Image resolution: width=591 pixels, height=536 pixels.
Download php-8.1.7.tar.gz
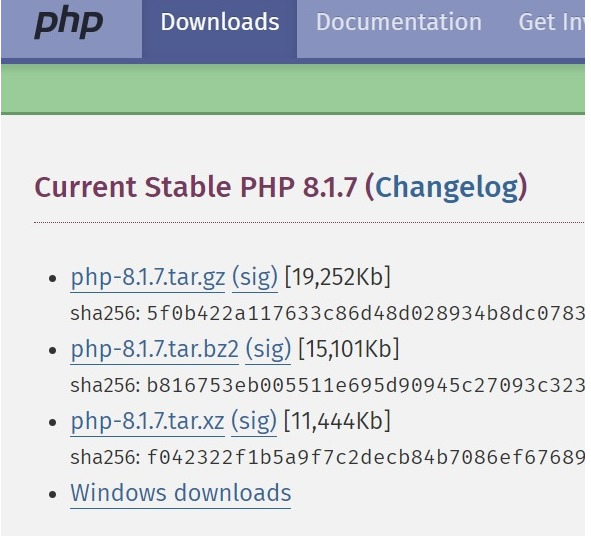click(148, 277)
